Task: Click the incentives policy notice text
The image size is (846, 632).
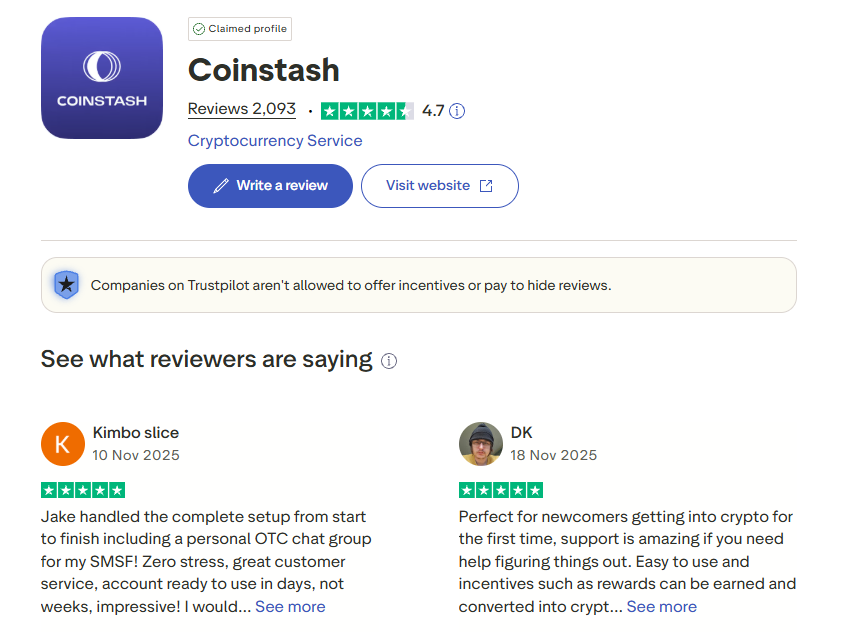Action: (350, 285)
